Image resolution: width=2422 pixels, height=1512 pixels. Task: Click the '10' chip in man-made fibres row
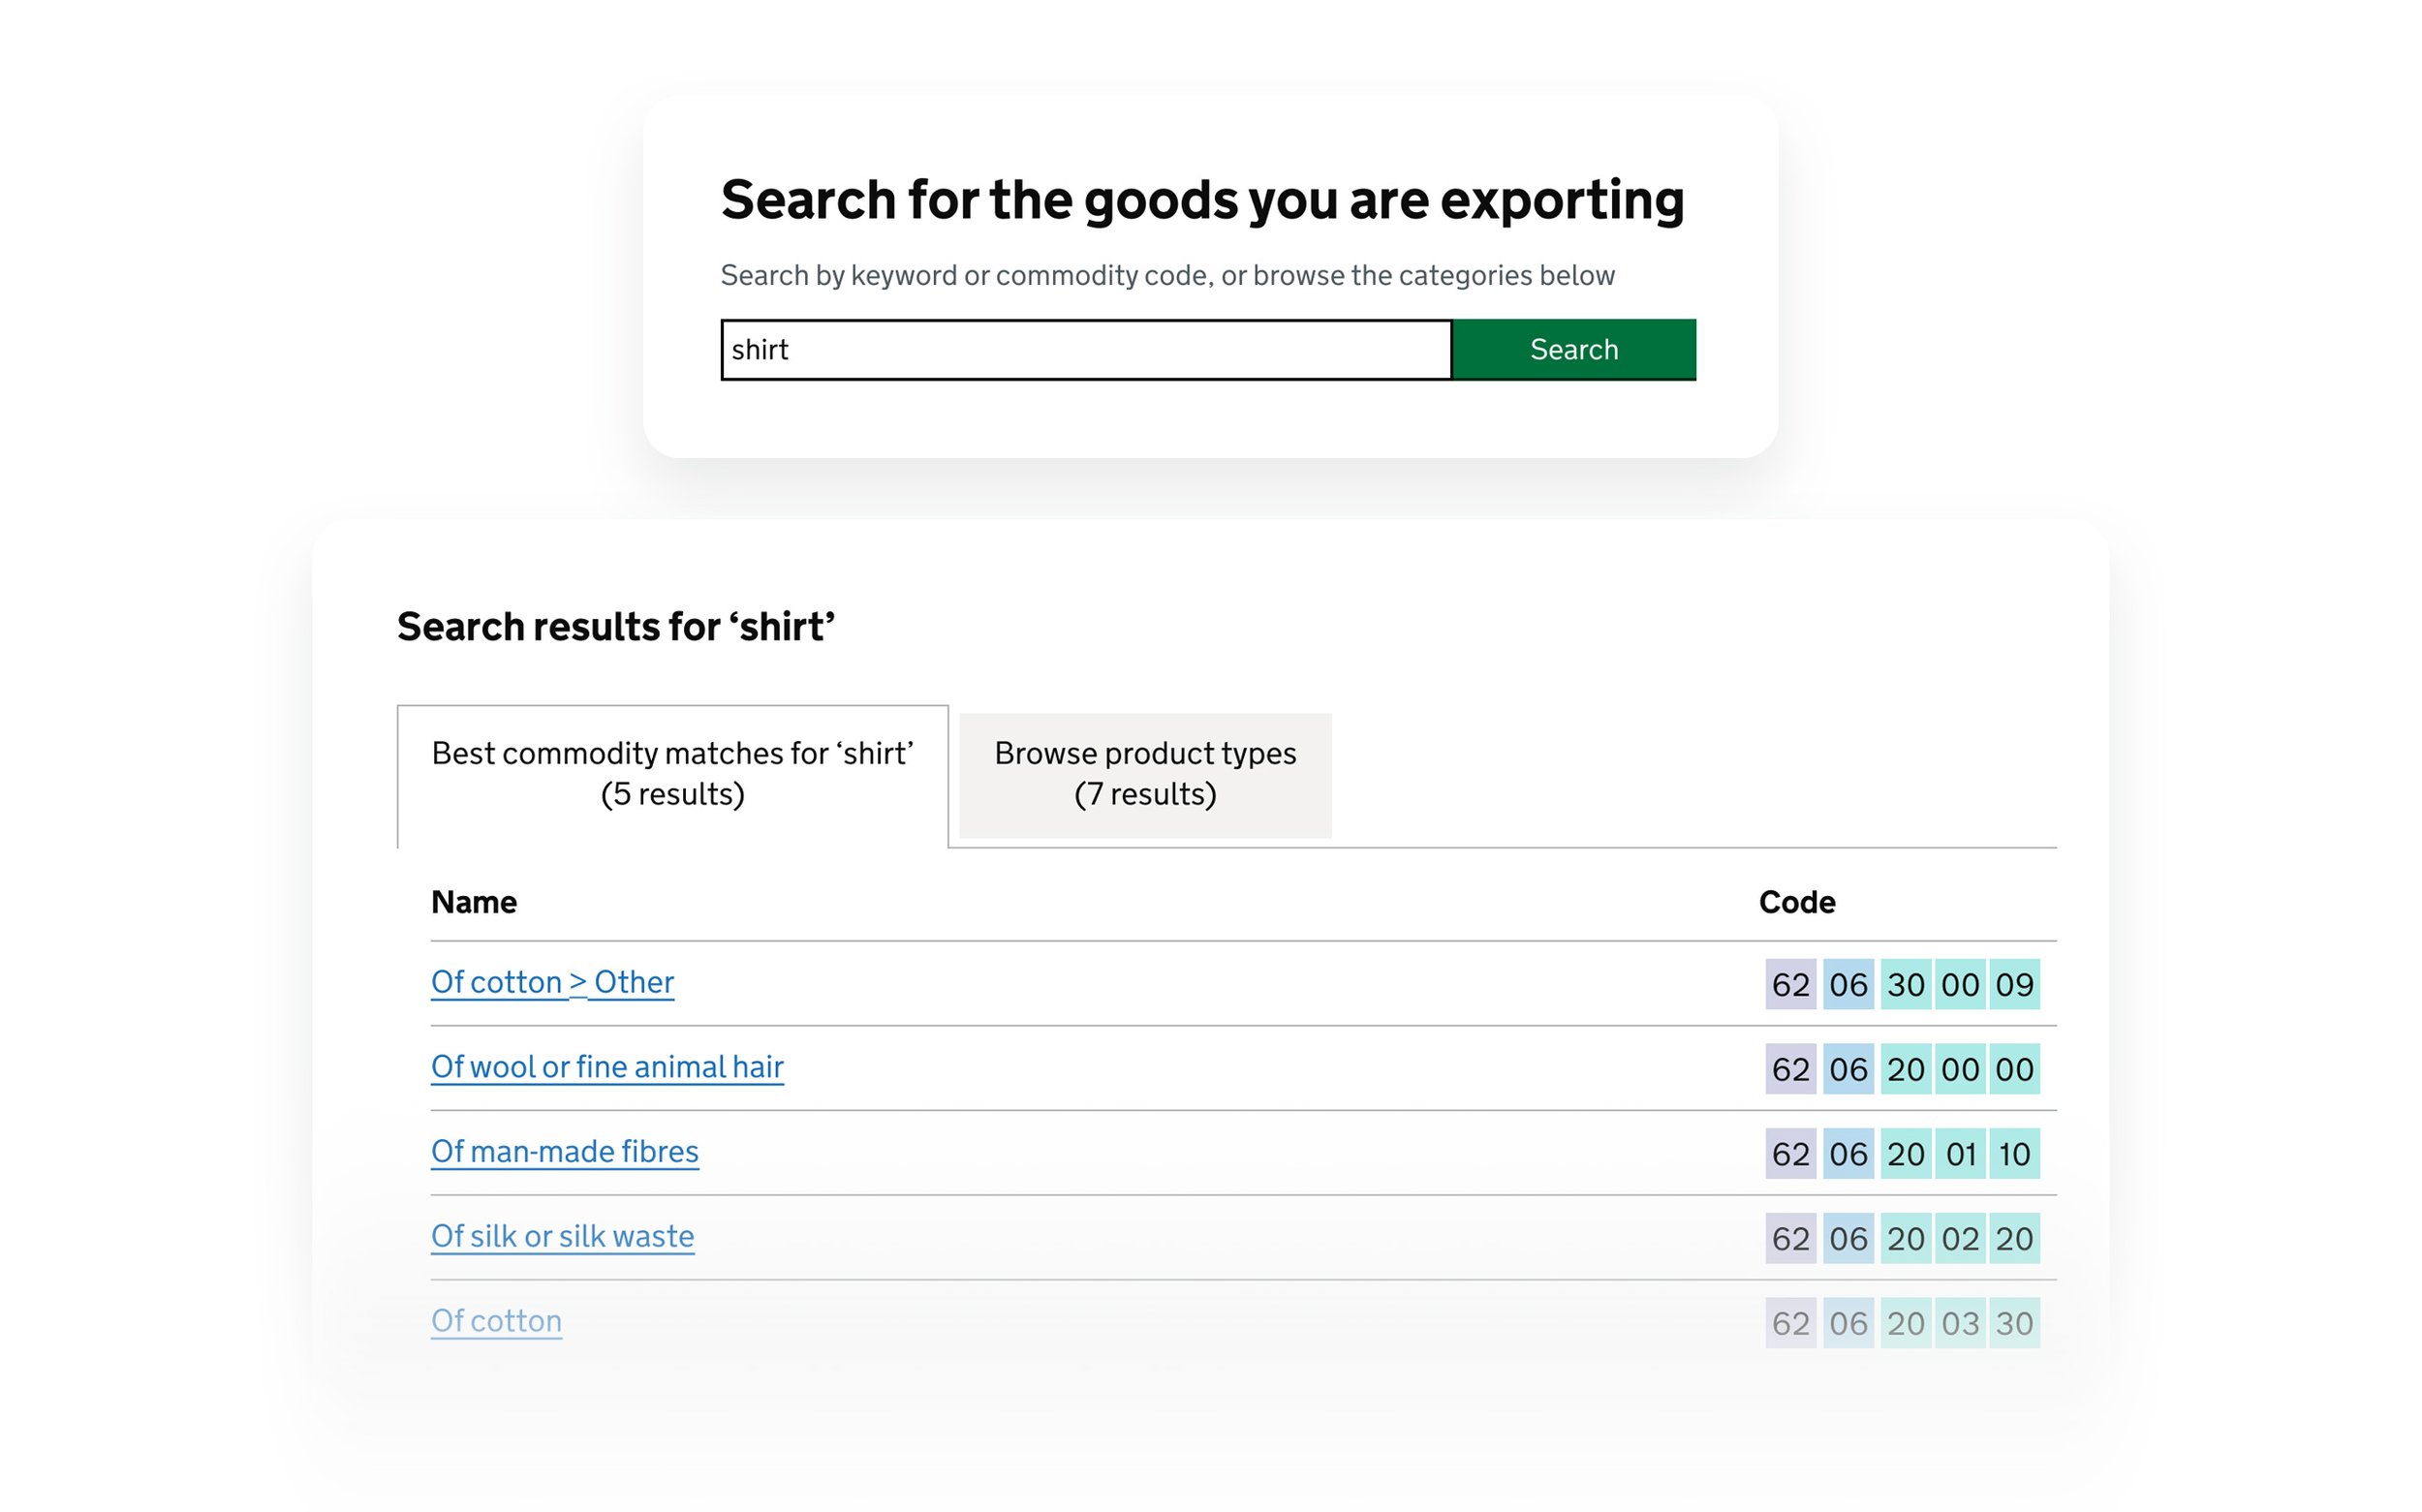2014,1154
